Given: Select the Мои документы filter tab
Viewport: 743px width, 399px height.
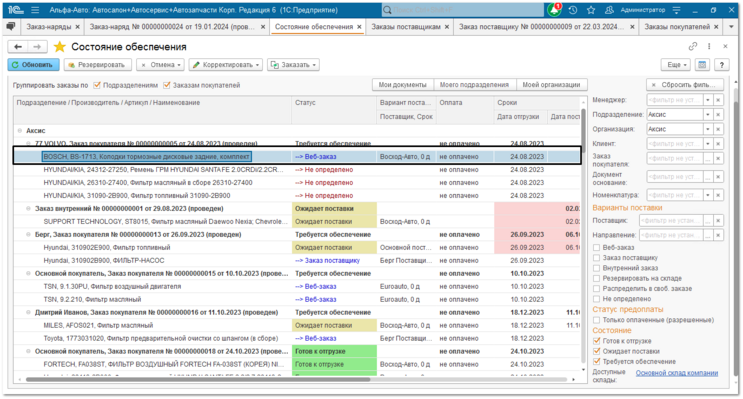Looking at the screenshot, I should coord(403,85).
